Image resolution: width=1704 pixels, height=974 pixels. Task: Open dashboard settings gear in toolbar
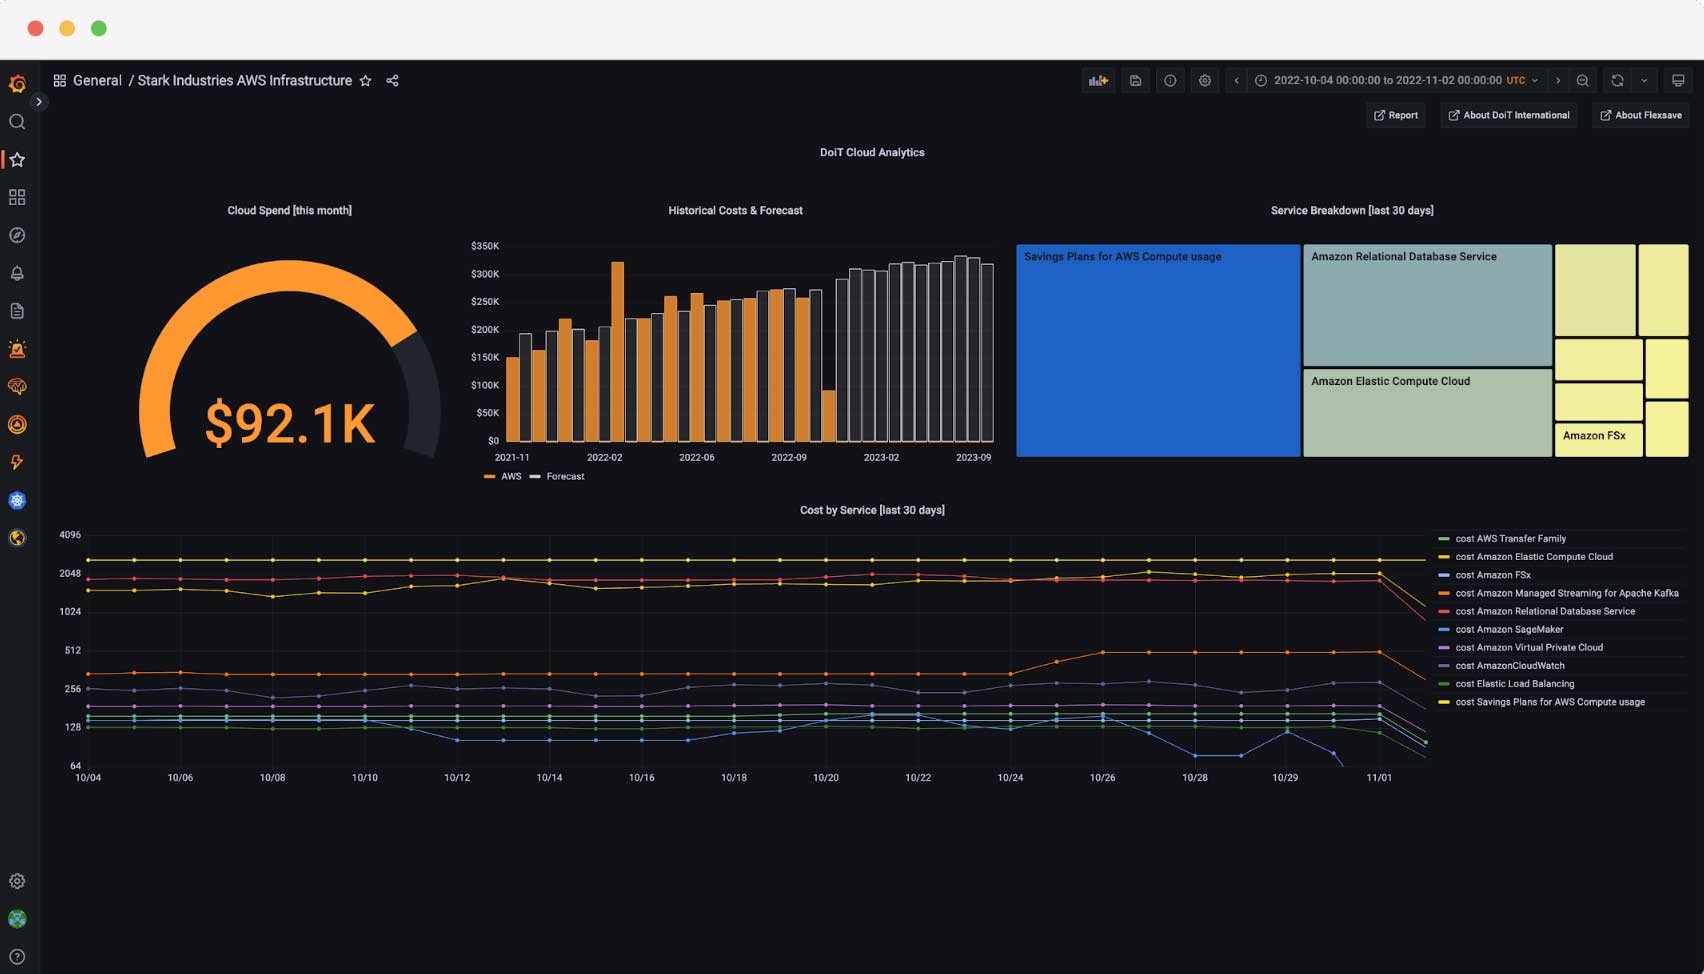(x=1205, y=81)
